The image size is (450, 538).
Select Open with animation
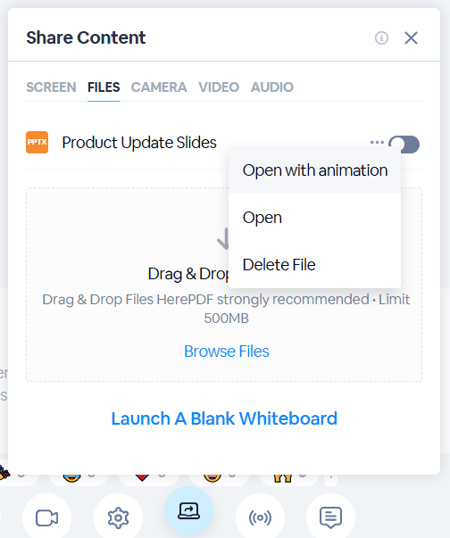coord(315,171)
